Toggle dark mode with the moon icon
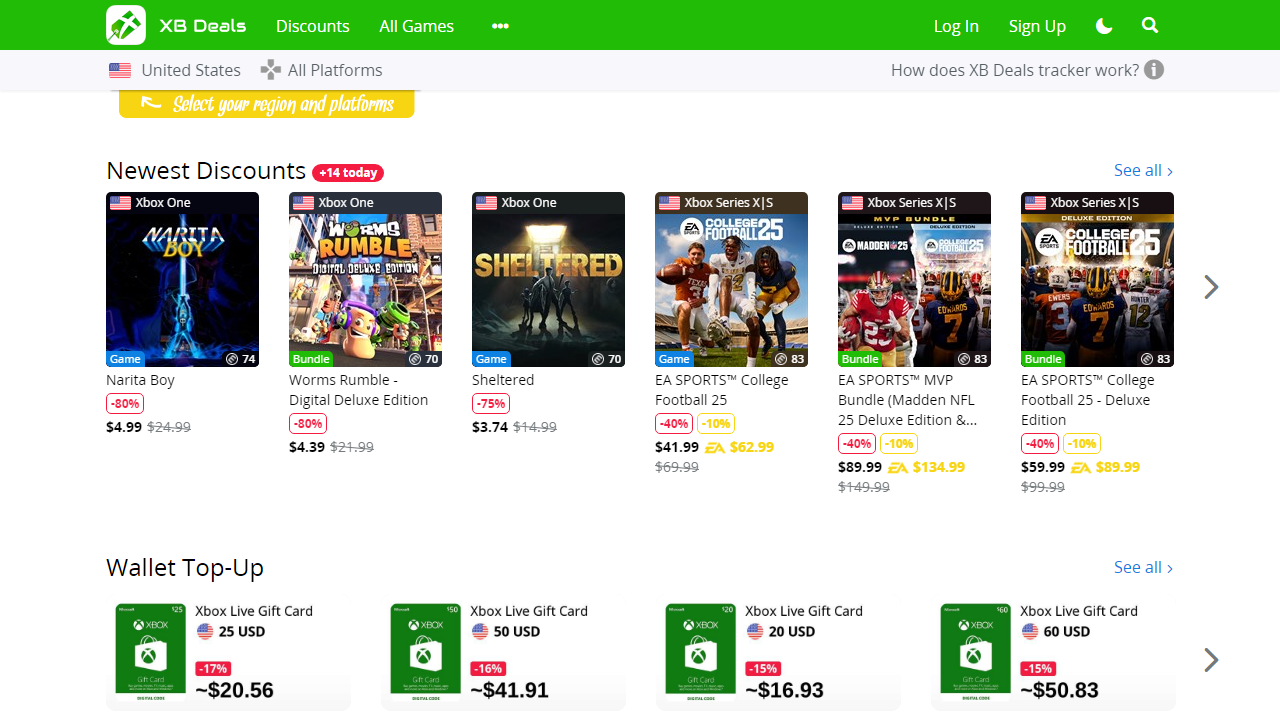This screenshot has width=1280, height=720. [x=1104, y=26]
